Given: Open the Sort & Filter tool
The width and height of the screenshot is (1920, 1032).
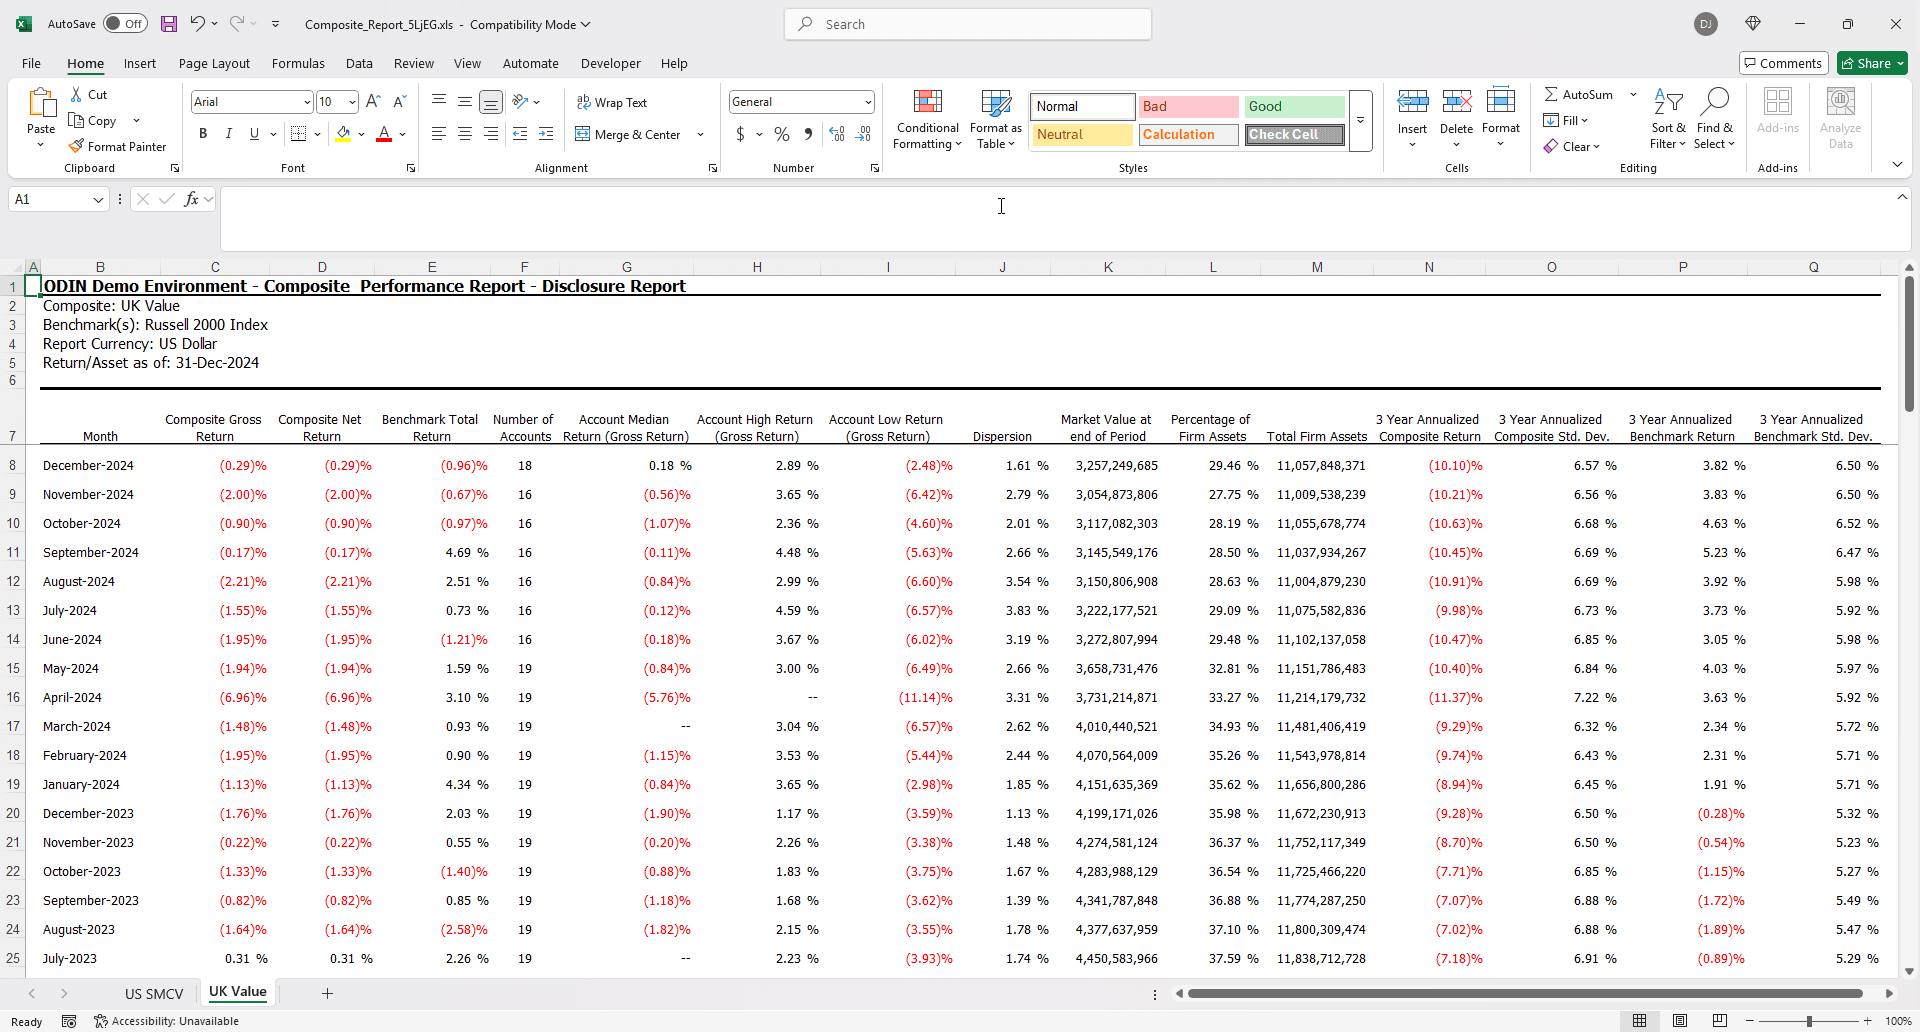Looking at the screenshot, I should tap(1667, 120).
